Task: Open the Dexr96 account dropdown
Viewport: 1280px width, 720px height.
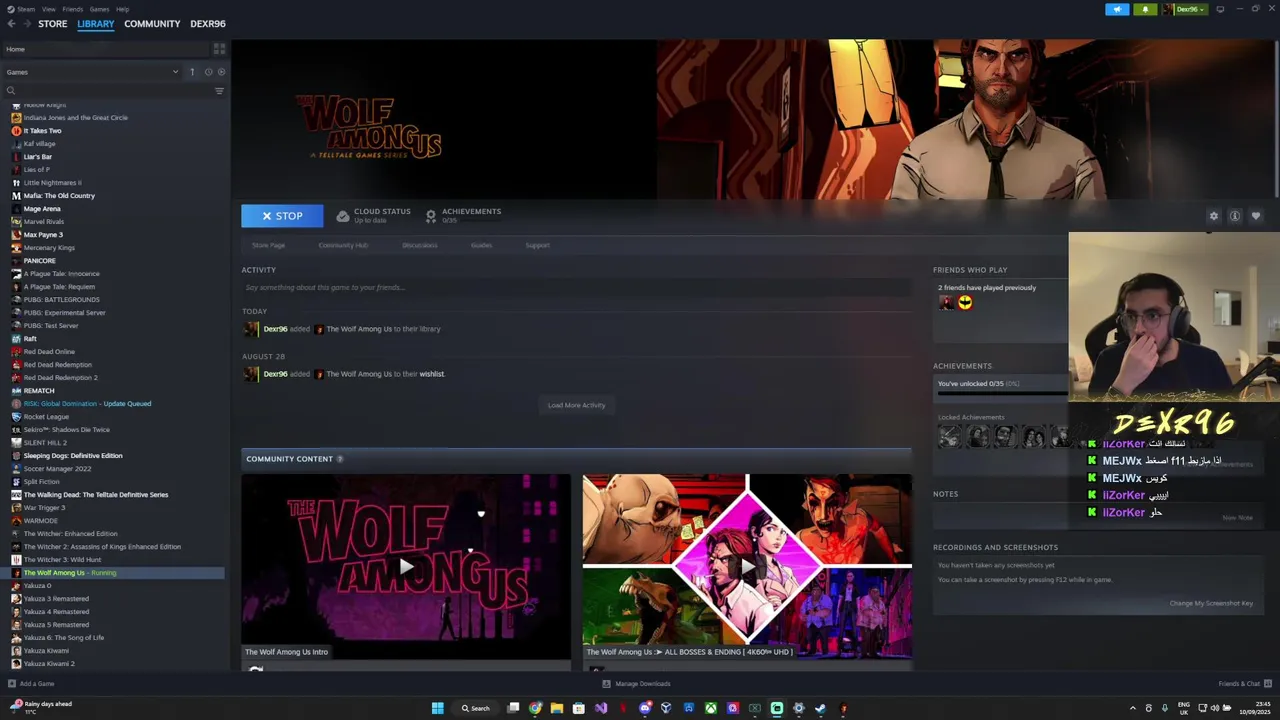Action: [1185, 9]
